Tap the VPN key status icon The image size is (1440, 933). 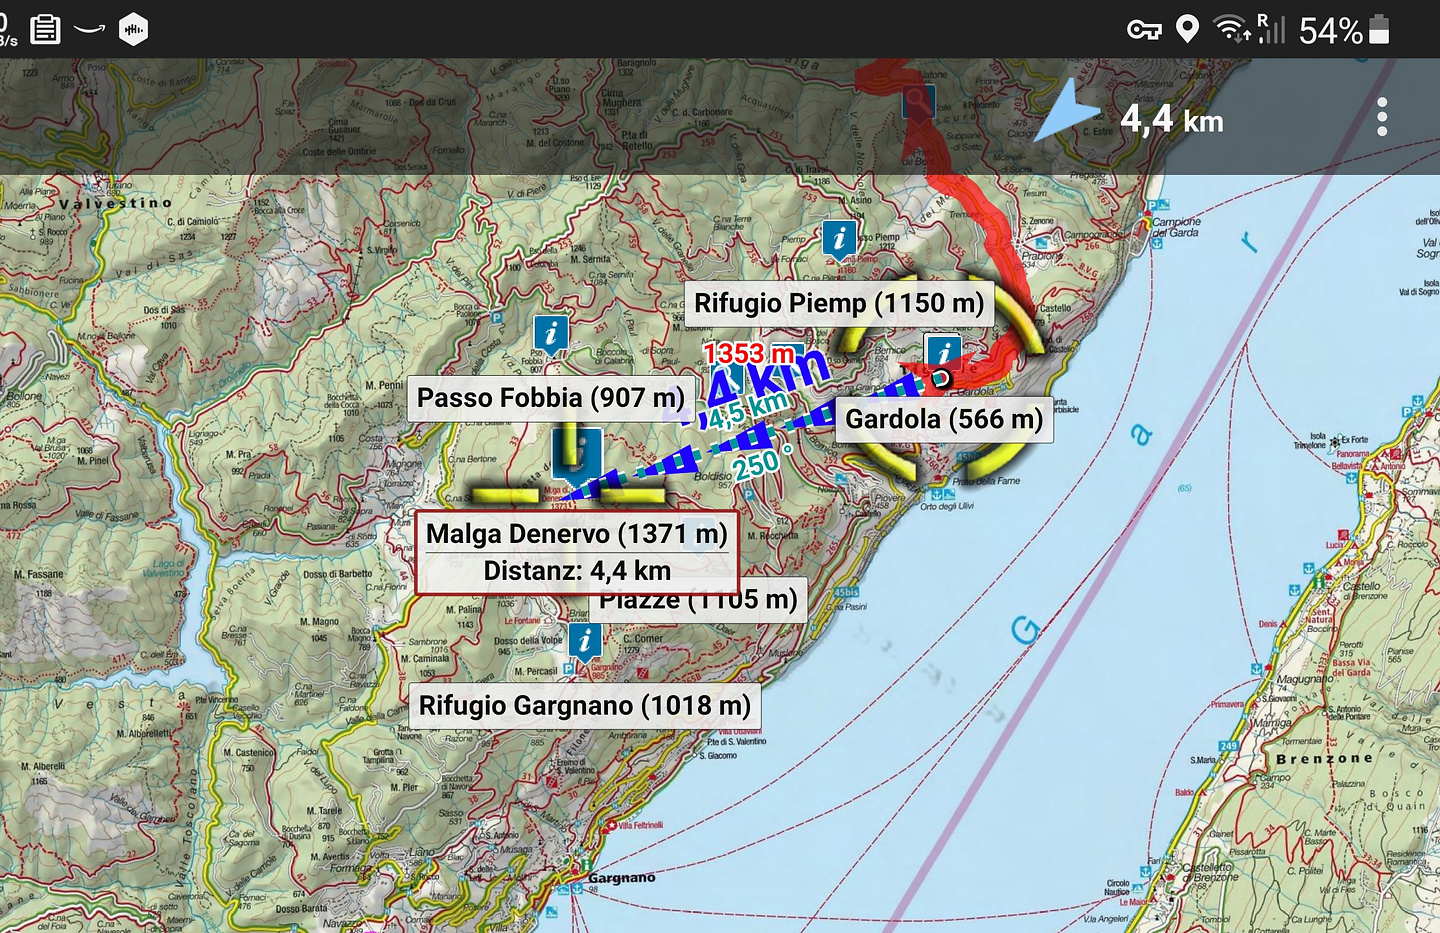[1144, 30]
